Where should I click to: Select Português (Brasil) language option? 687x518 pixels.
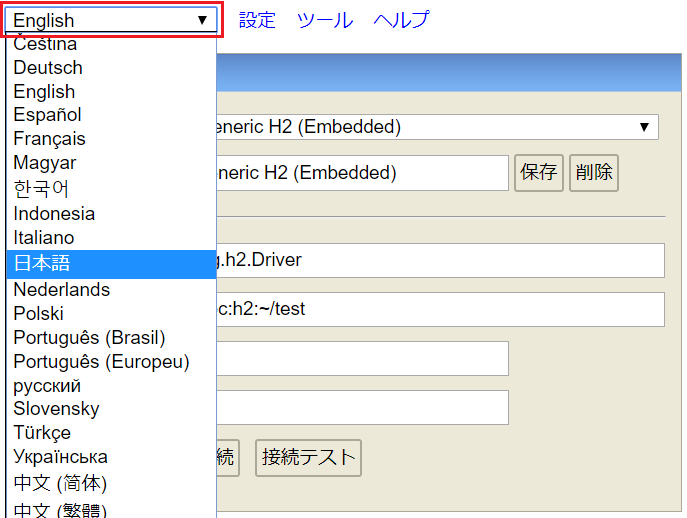pos(89,338)
